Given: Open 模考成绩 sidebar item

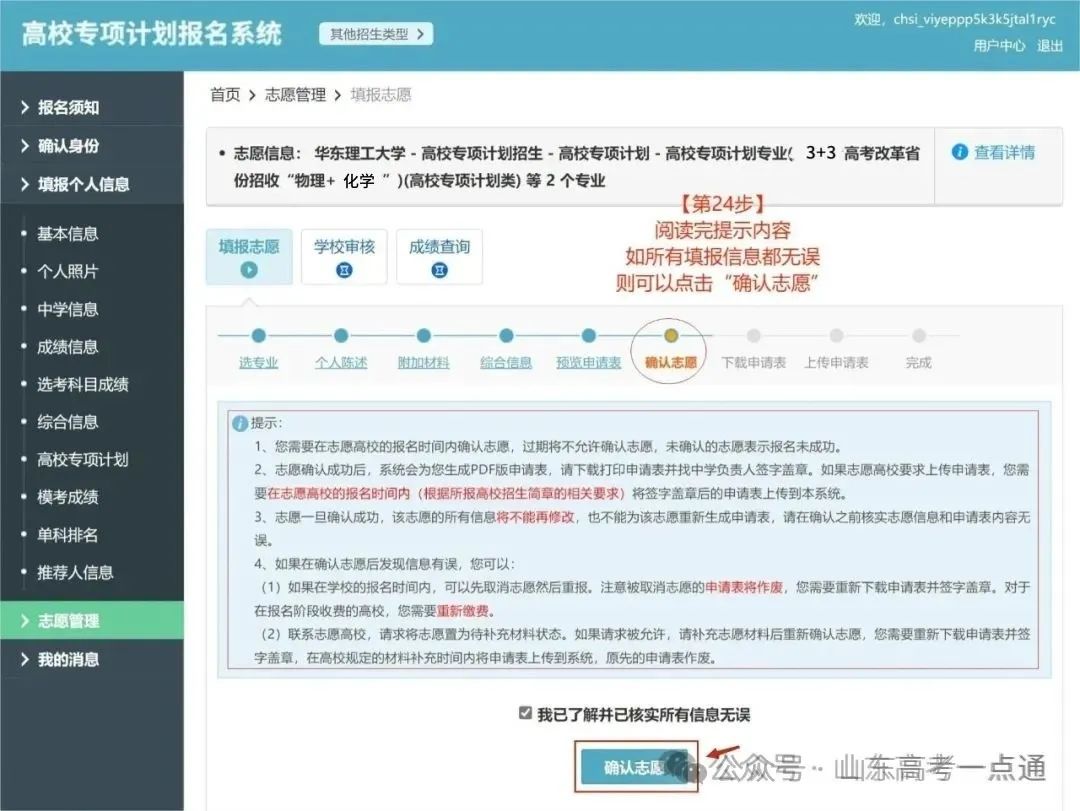Looking at the screenshot, I should click(x=68, y=497).
